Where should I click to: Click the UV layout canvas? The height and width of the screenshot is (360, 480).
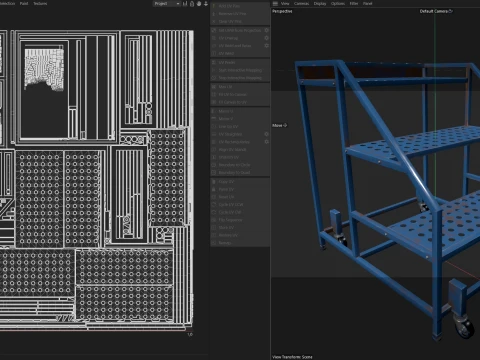[x=97, y=180]
